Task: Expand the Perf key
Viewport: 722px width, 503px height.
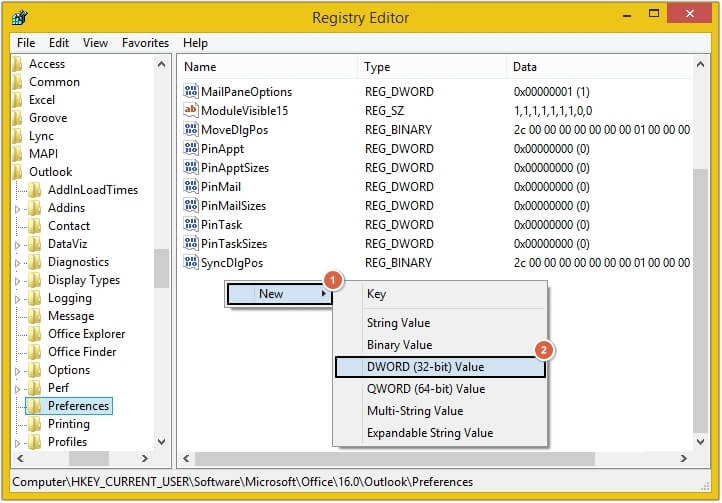Action: coord(17,389)
